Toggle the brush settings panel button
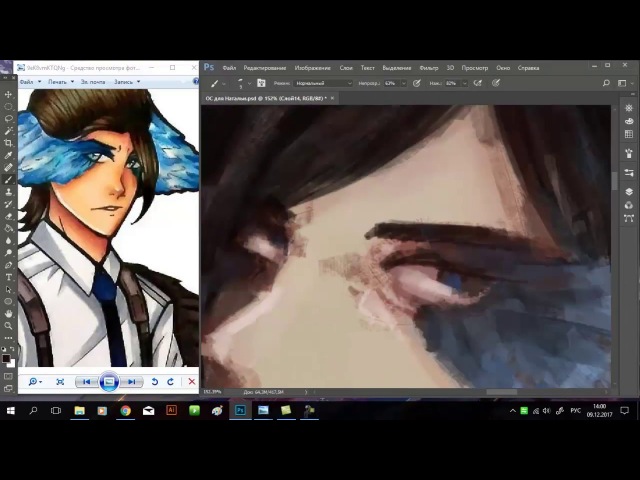640x480 pixels. 261,83
